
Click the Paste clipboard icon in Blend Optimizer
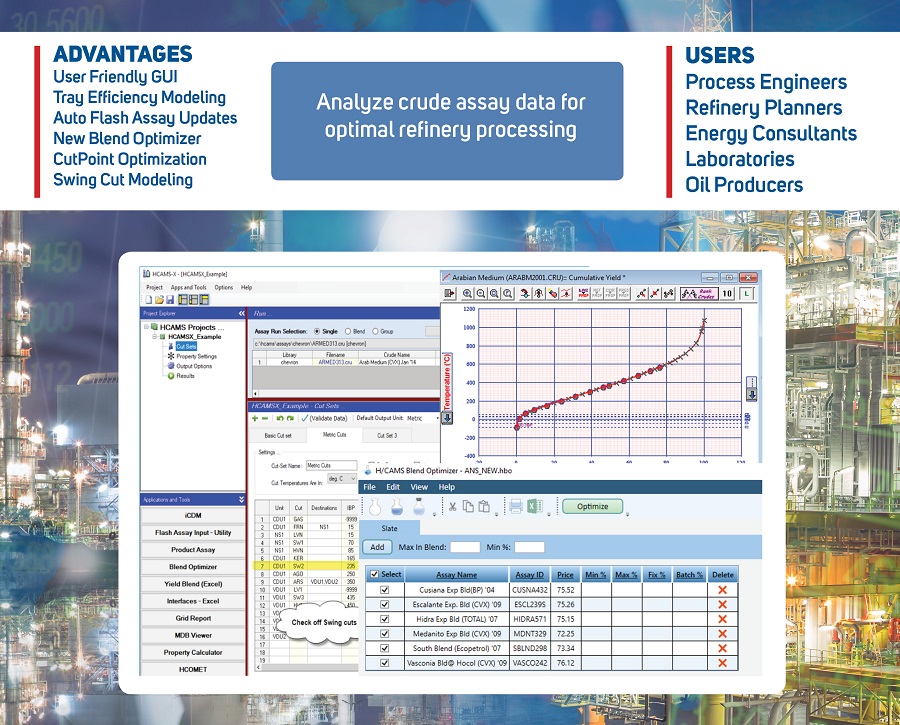[484, 506]
